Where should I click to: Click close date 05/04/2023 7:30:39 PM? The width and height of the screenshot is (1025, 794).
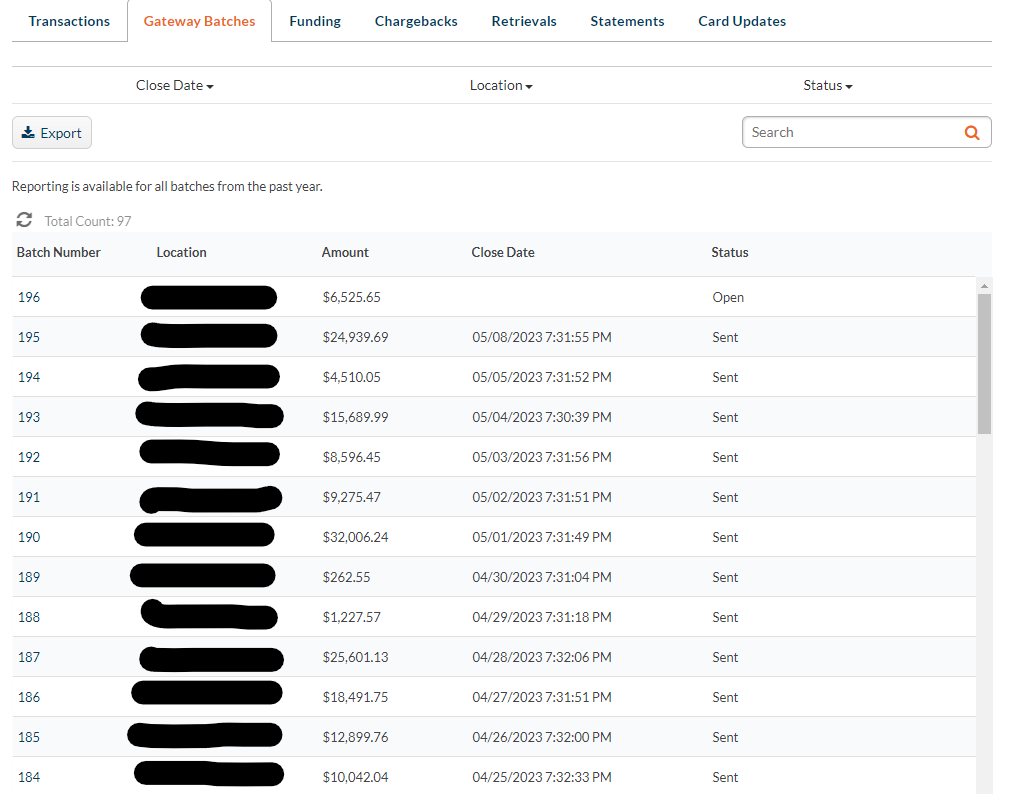click(x=542, y=417)
